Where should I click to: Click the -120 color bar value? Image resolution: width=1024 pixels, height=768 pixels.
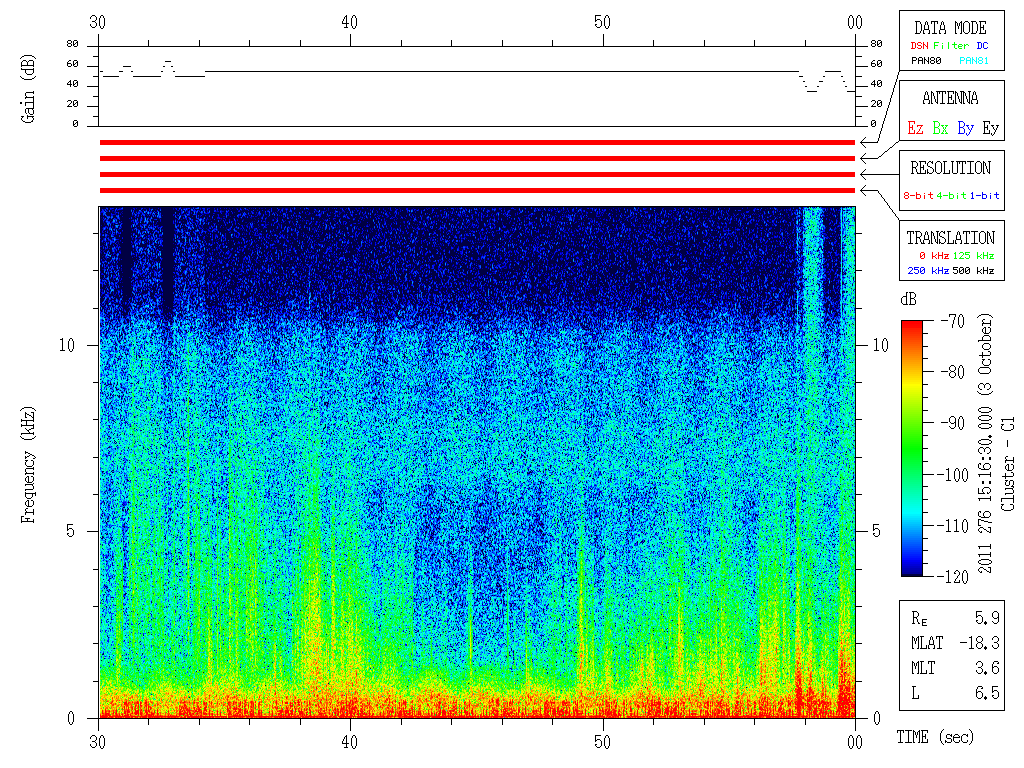click(x=955, y=576)
